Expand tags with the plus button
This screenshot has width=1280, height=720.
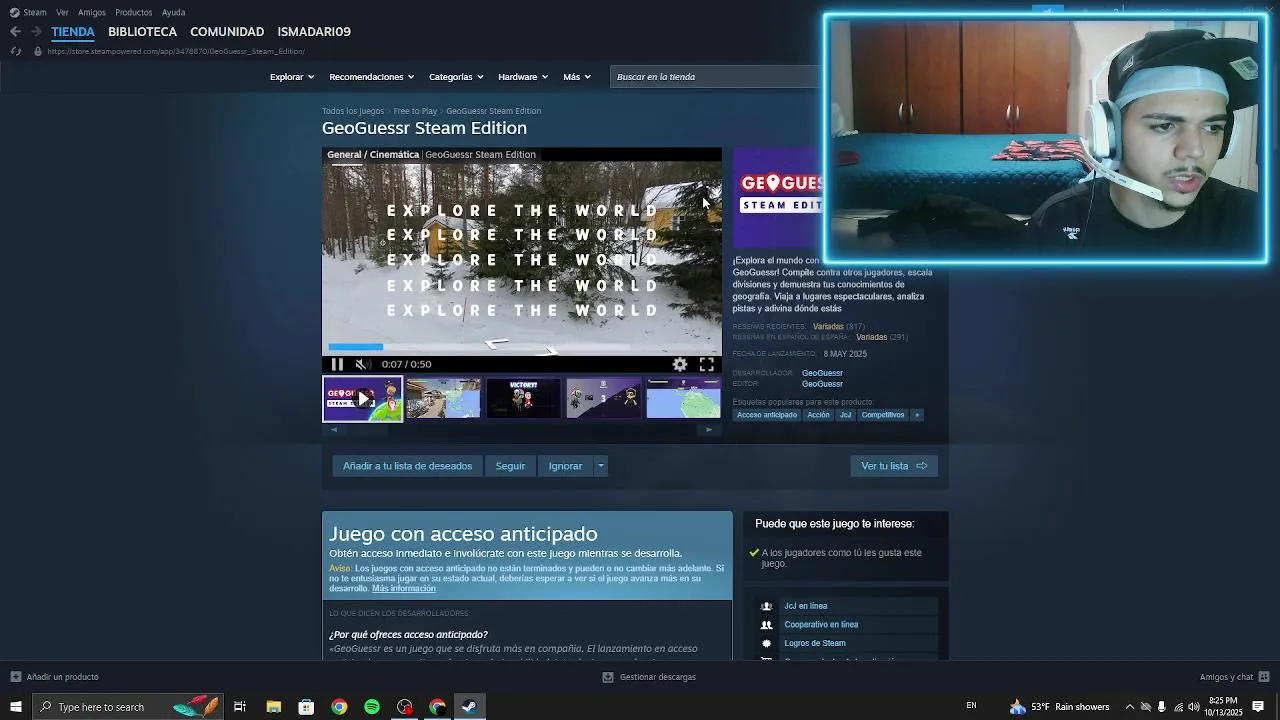point(917,415)
